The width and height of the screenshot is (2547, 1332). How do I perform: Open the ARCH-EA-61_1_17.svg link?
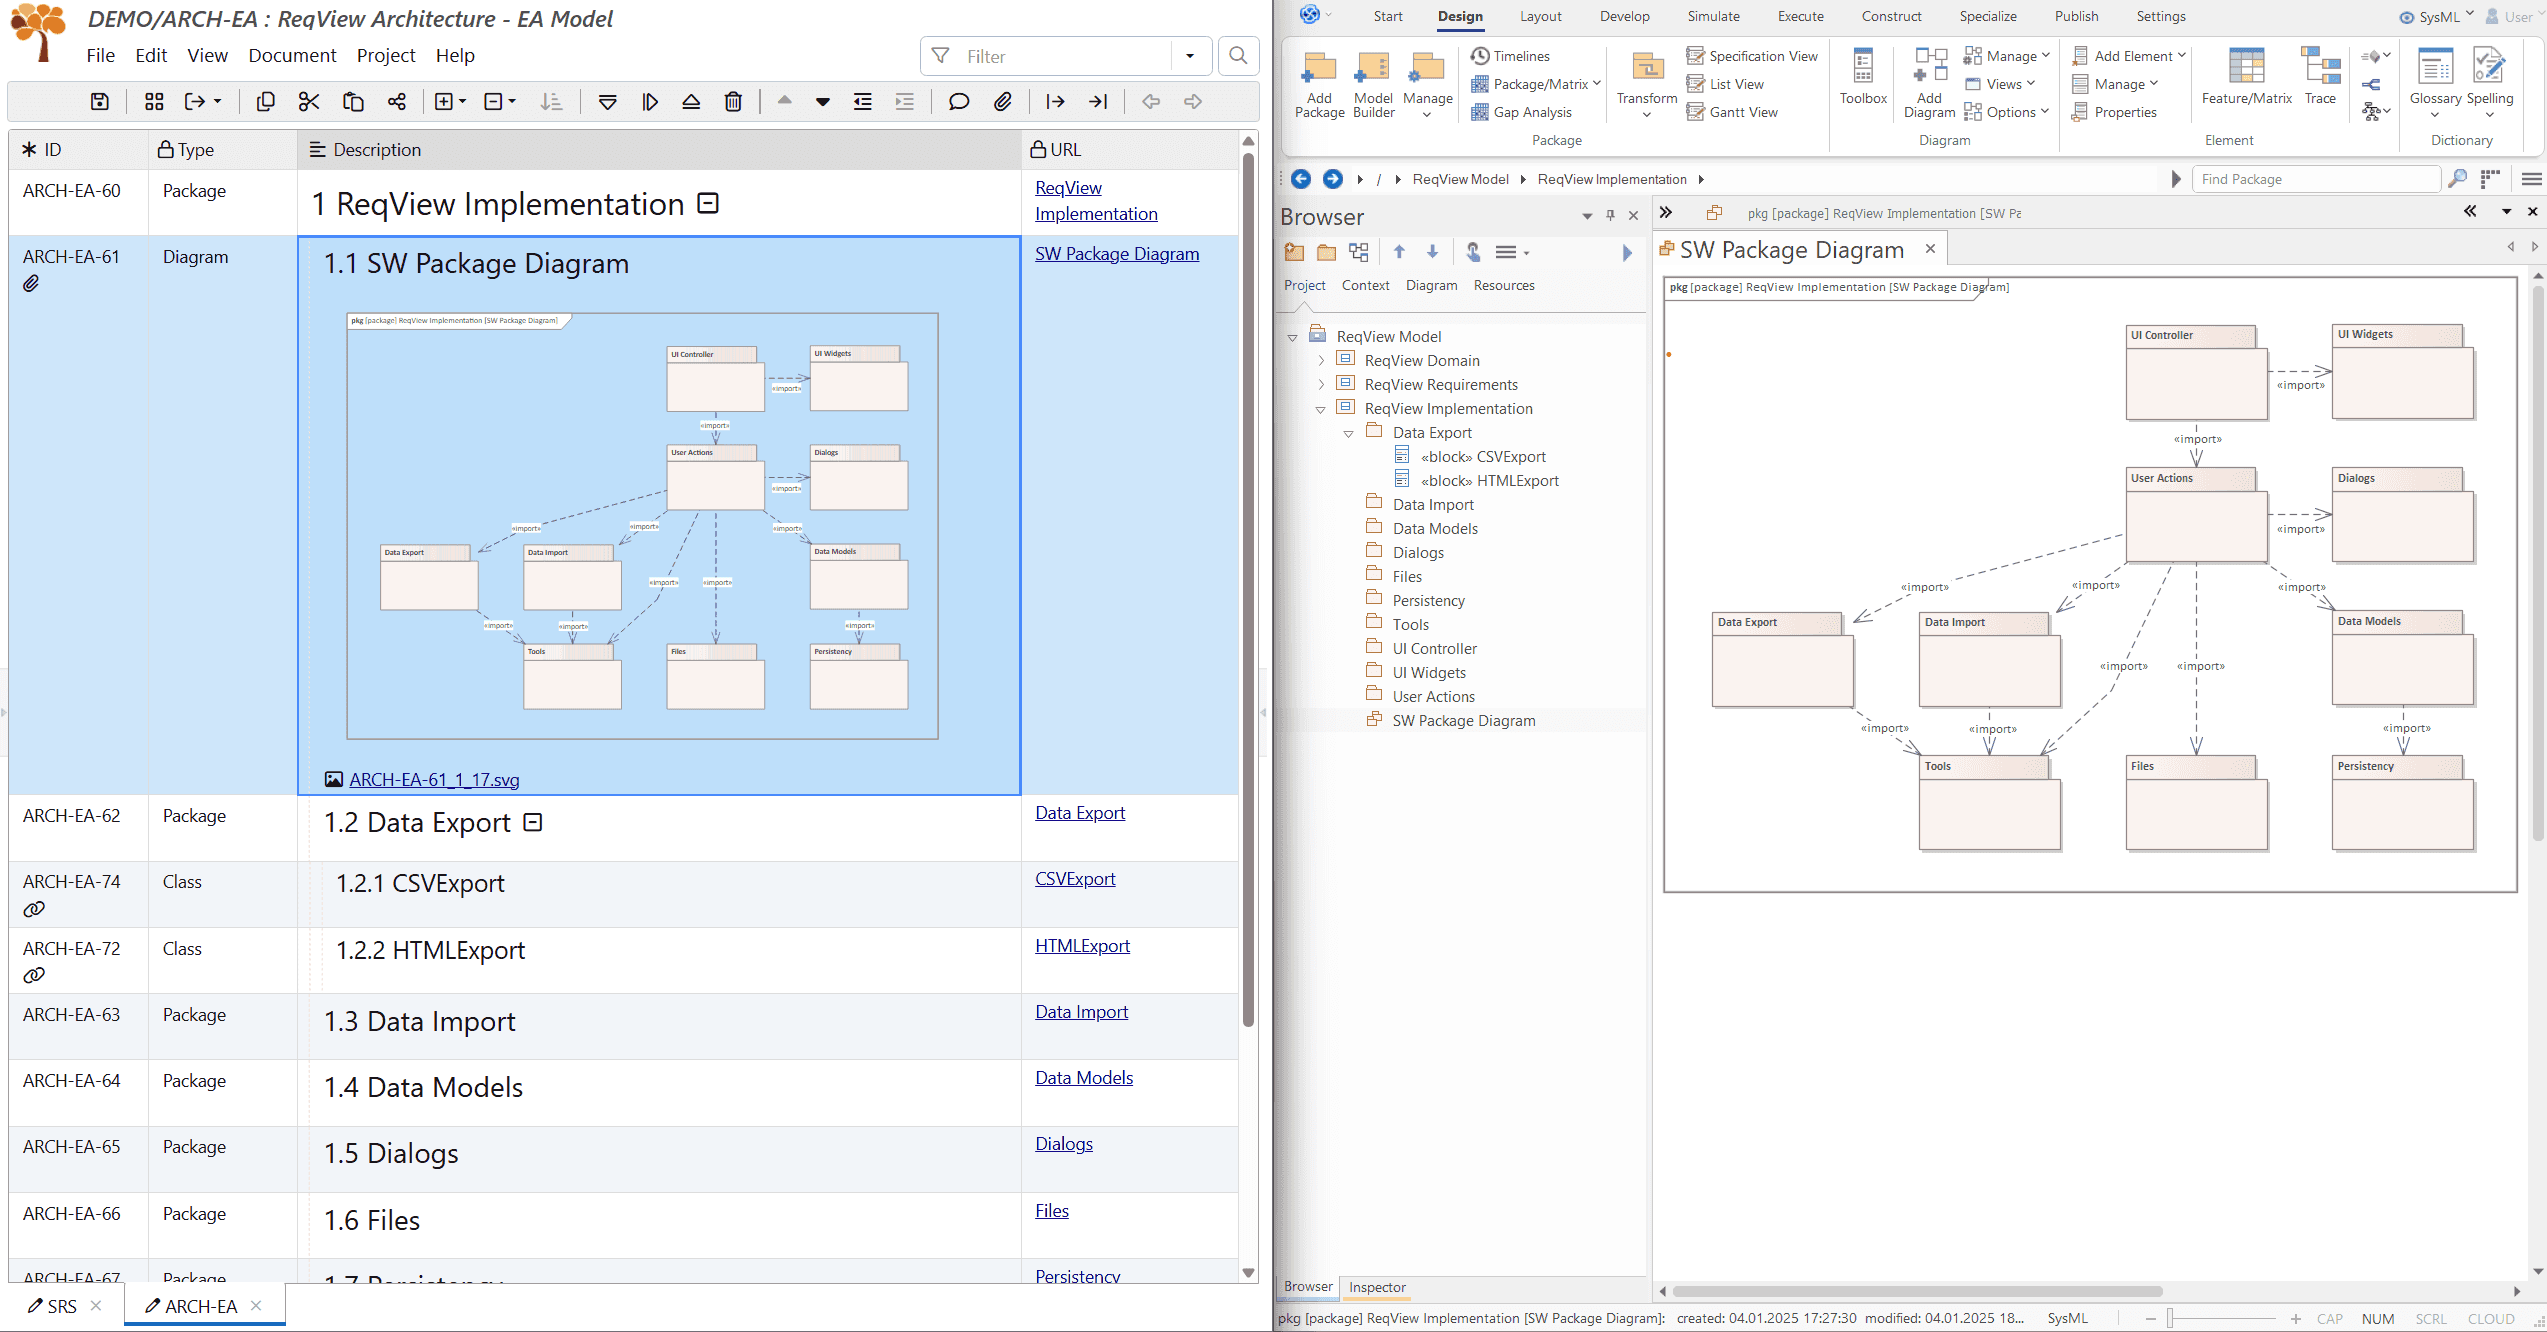(433, 779)
